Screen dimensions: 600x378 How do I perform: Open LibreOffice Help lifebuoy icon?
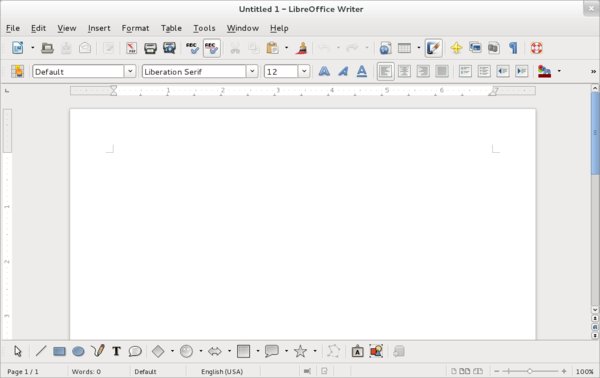point(536,48)
